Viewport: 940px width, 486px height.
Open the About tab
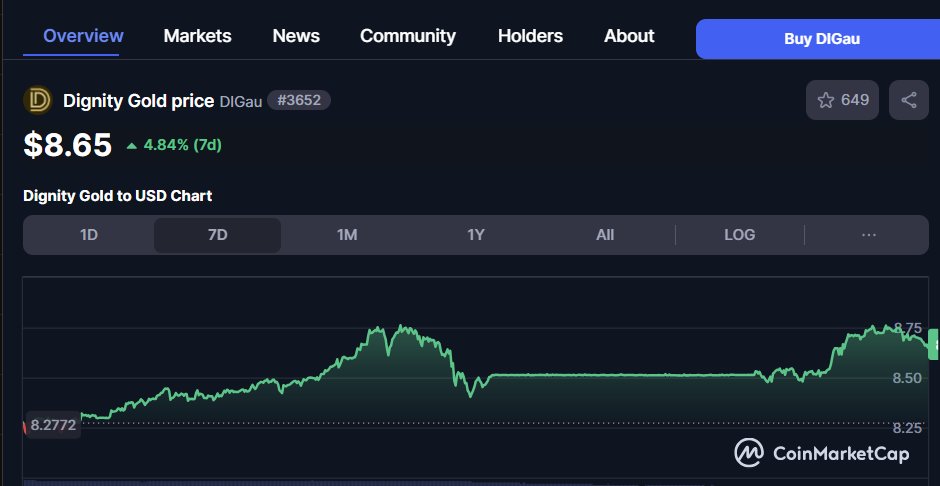click(629, 36)
